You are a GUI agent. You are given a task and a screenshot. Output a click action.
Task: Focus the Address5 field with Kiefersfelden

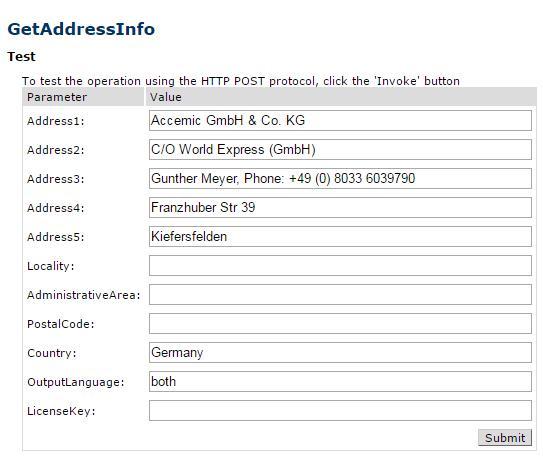(340, 237)
